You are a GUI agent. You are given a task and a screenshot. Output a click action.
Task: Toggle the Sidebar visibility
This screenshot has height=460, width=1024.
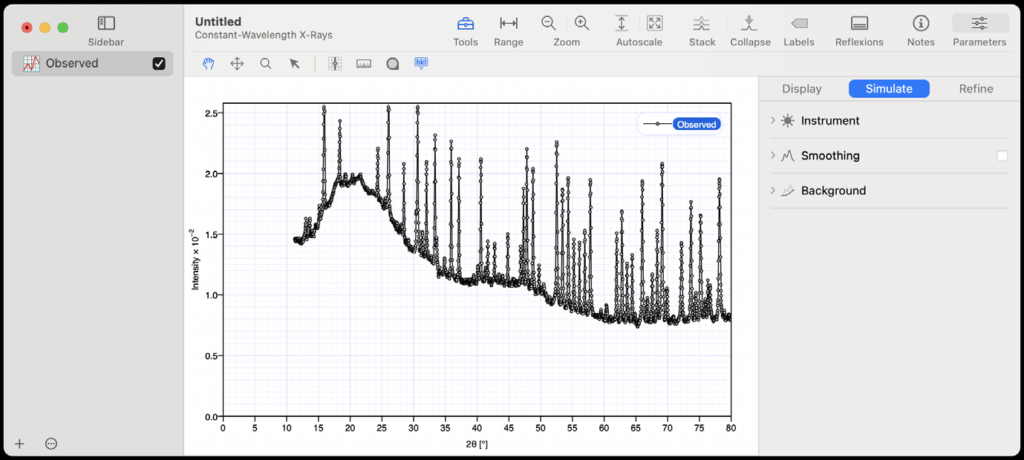pos(106,23)
